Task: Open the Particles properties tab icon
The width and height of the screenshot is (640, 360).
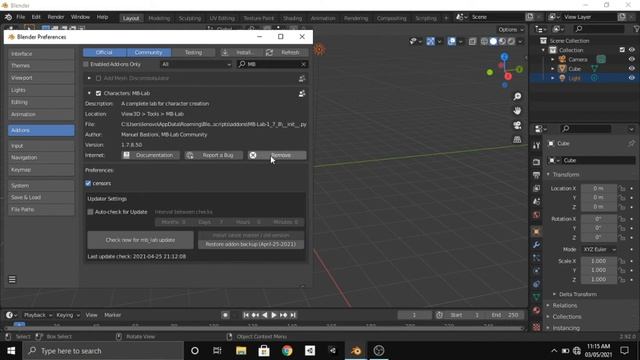Action: [536, 258]
